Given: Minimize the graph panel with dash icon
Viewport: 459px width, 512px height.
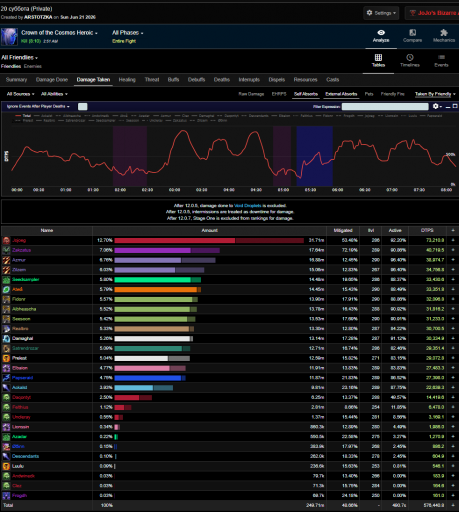Looking at the screenshot, I should [x=448, y=107].
